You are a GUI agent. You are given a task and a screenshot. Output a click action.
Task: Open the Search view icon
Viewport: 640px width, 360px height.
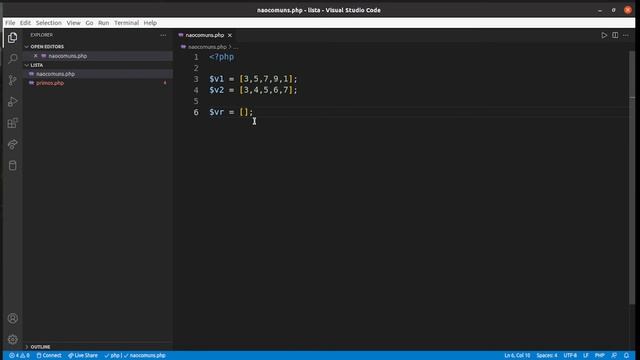pos(13,59)
